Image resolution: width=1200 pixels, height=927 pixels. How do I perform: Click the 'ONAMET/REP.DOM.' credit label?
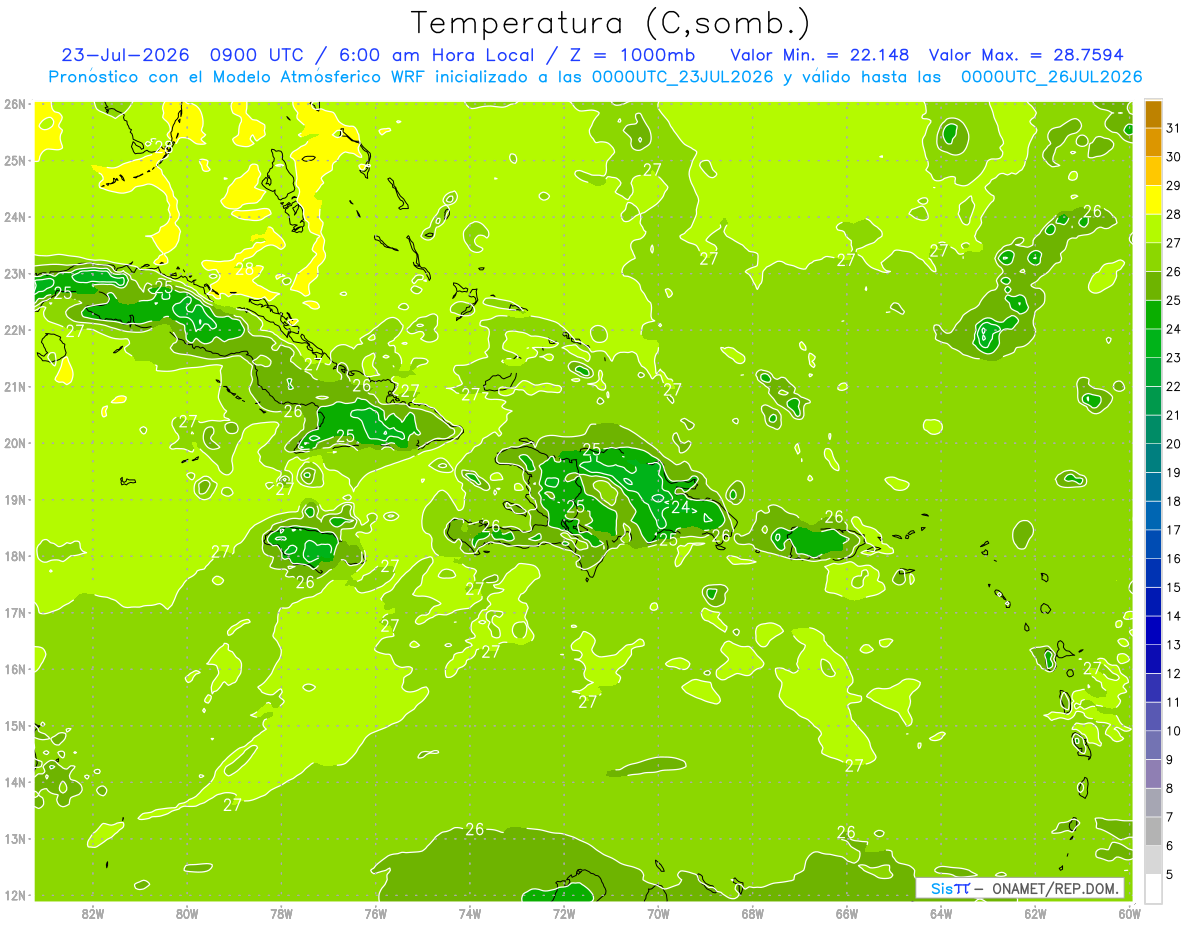(x=1055, y=888)
